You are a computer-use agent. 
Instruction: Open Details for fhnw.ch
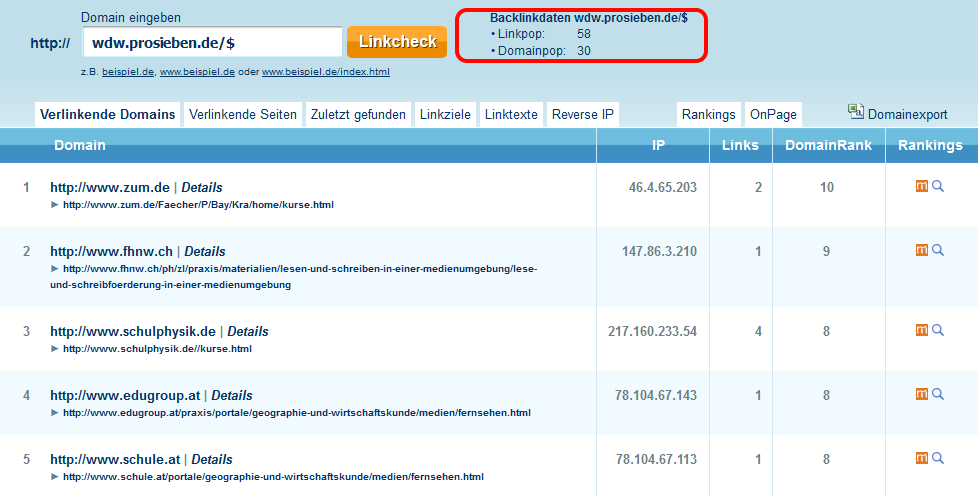(x=205, y=251)
